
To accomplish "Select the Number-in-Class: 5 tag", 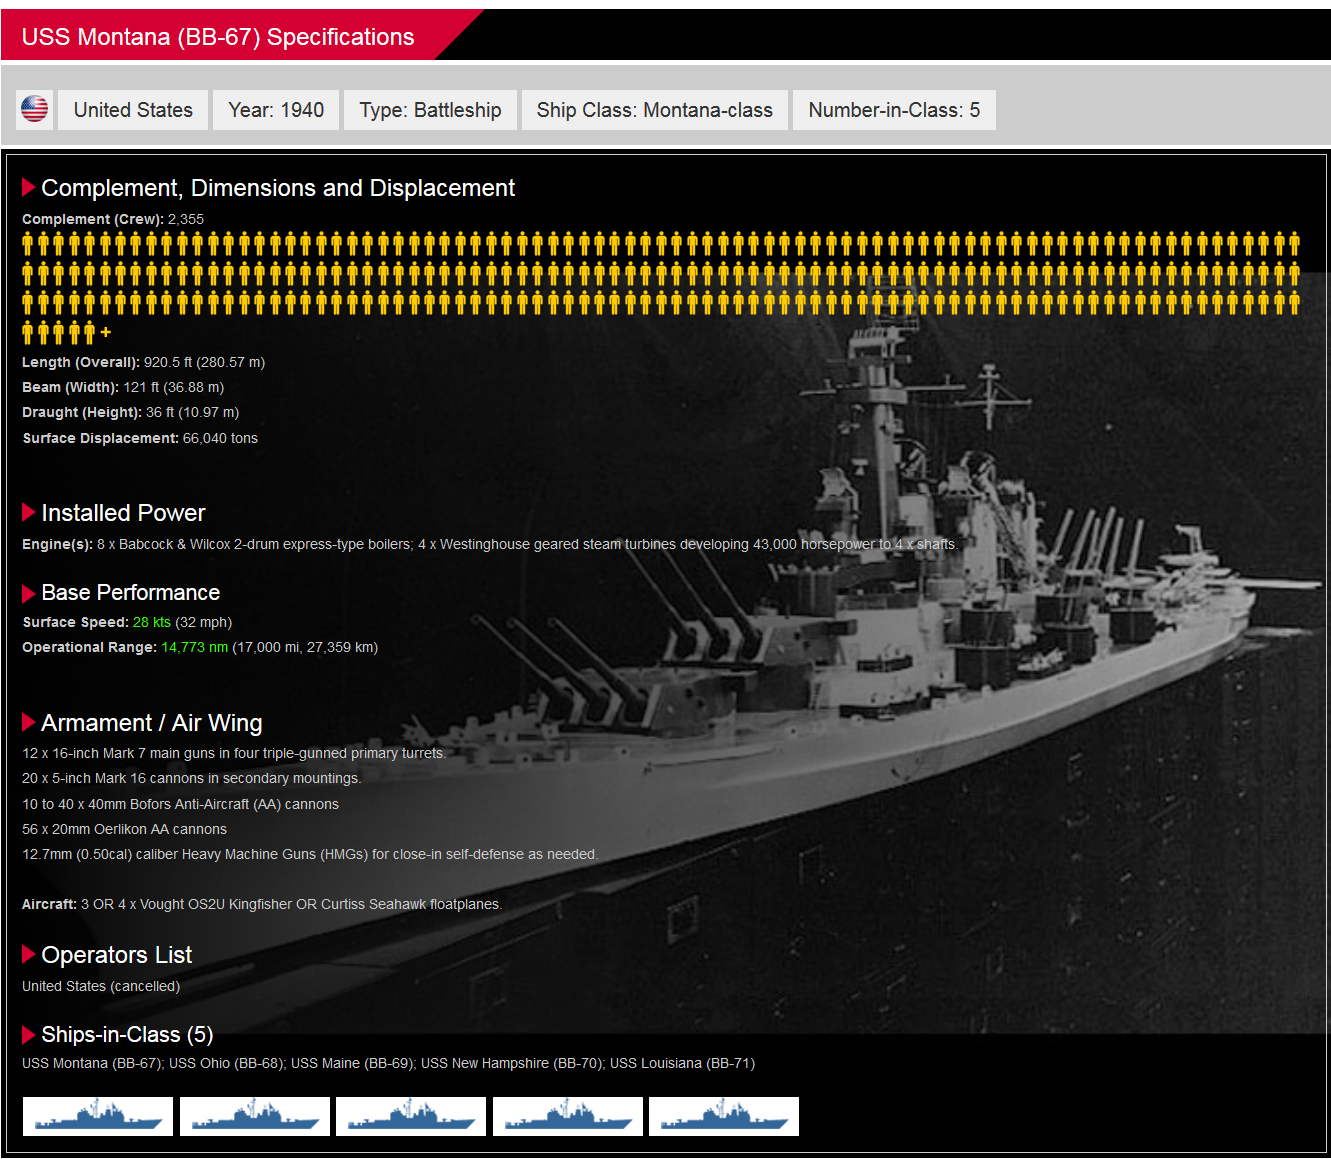I will click(x=894, y=110).
